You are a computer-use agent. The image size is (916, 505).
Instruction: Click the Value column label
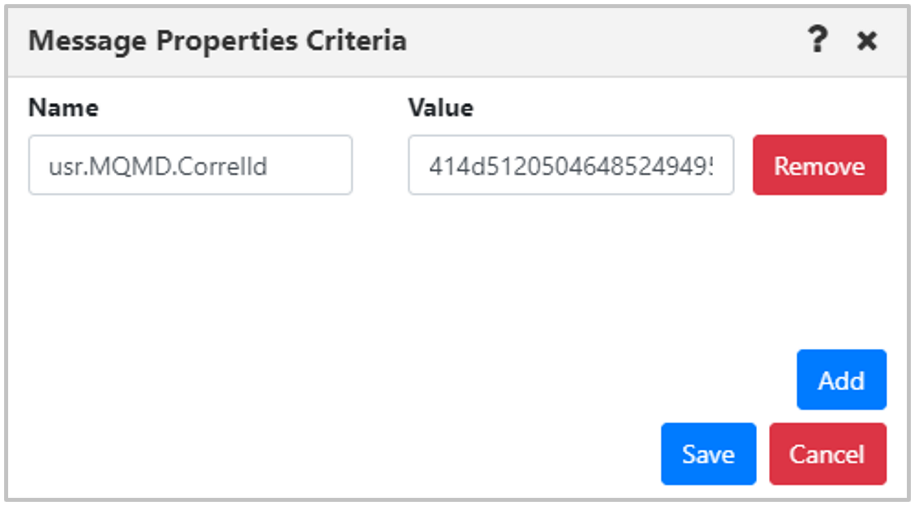point(441,108)
